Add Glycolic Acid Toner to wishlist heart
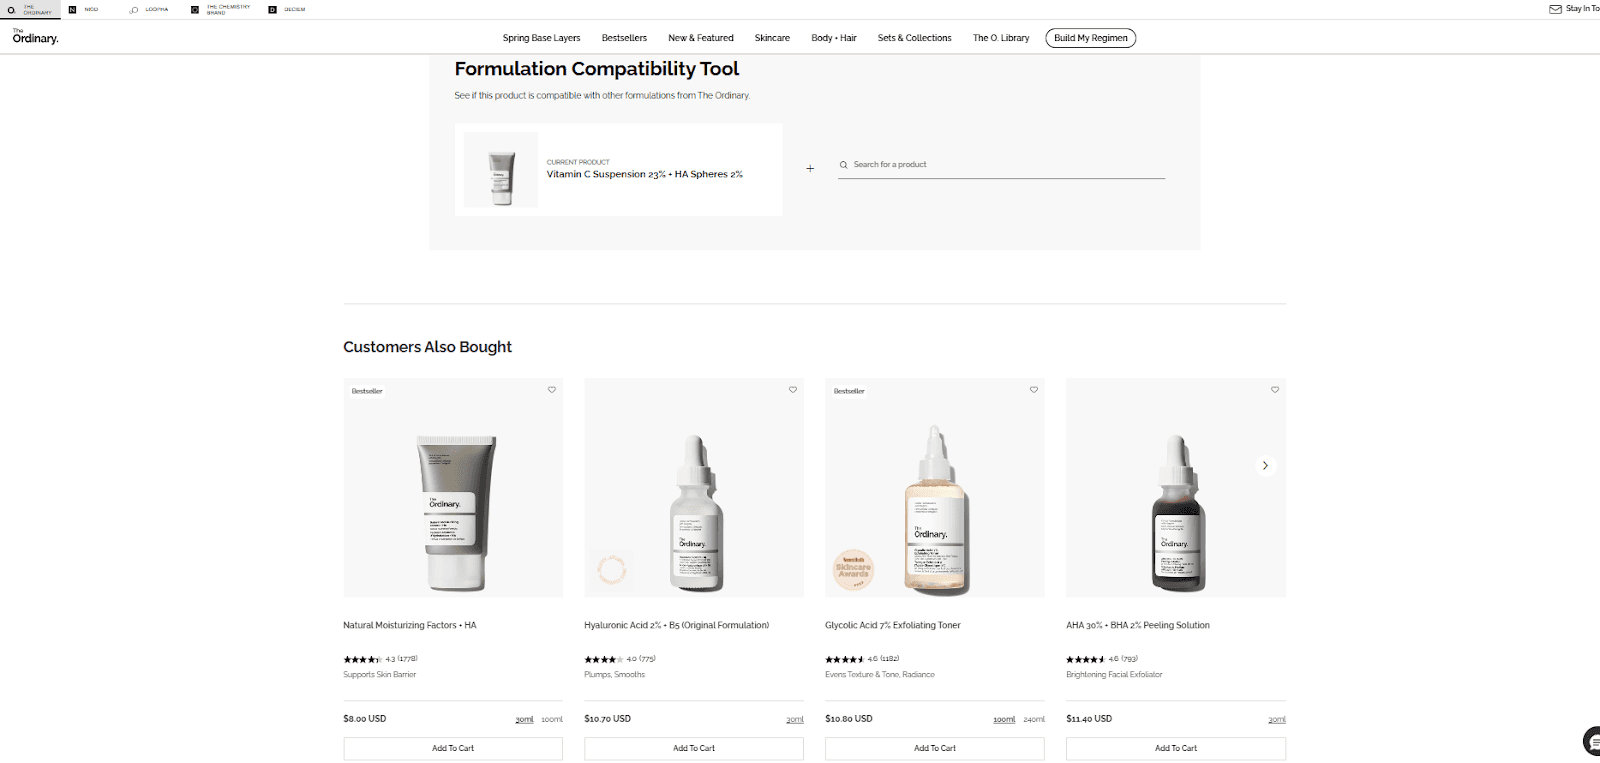The width and height of the screenshot is (1600, 763). click(x=1034, y=390)
